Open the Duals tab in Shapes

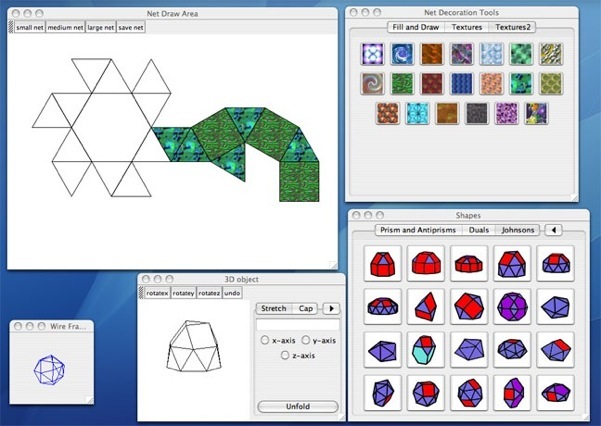coord(479,230)
